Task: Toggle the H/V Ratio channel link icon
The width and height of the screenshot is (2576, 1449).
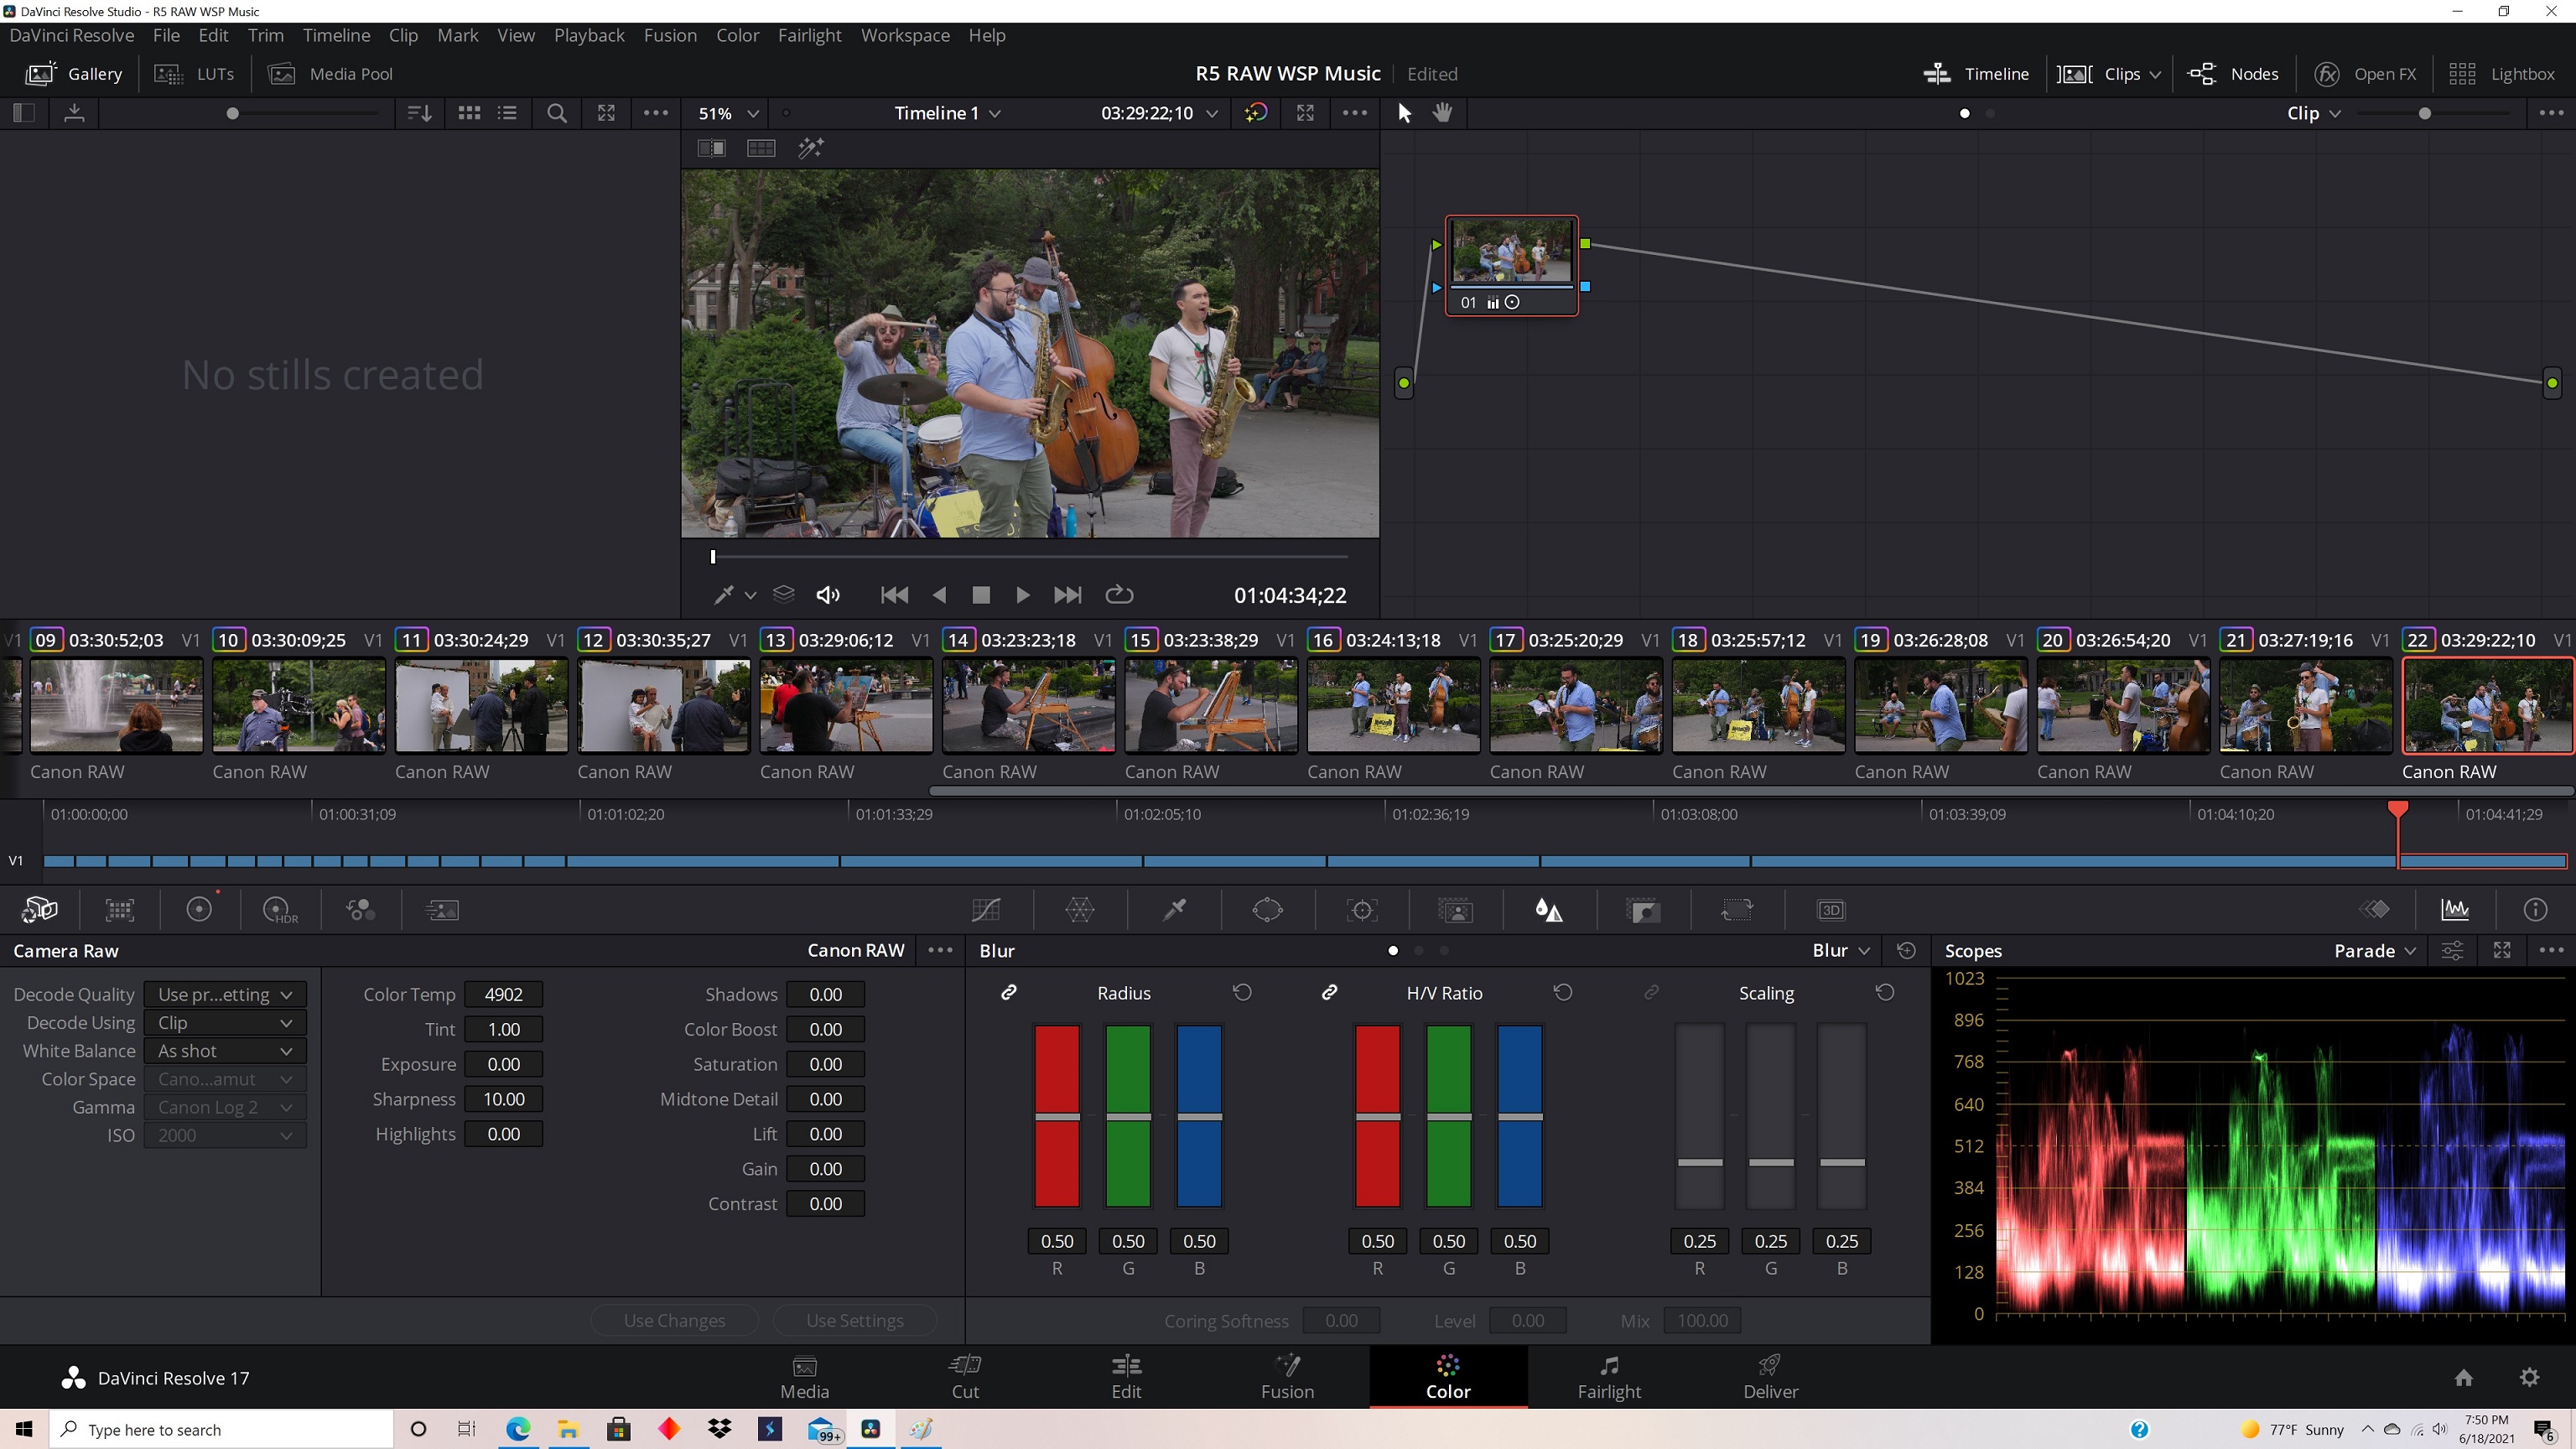Action: click(x=1329, y=992)
